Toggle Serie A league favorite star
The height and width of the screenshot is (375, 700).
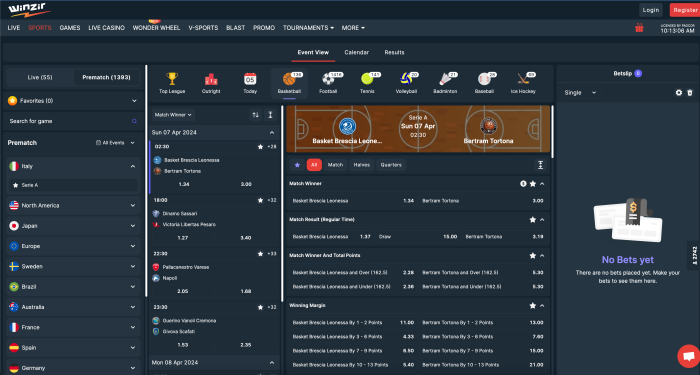pos(16,185)
